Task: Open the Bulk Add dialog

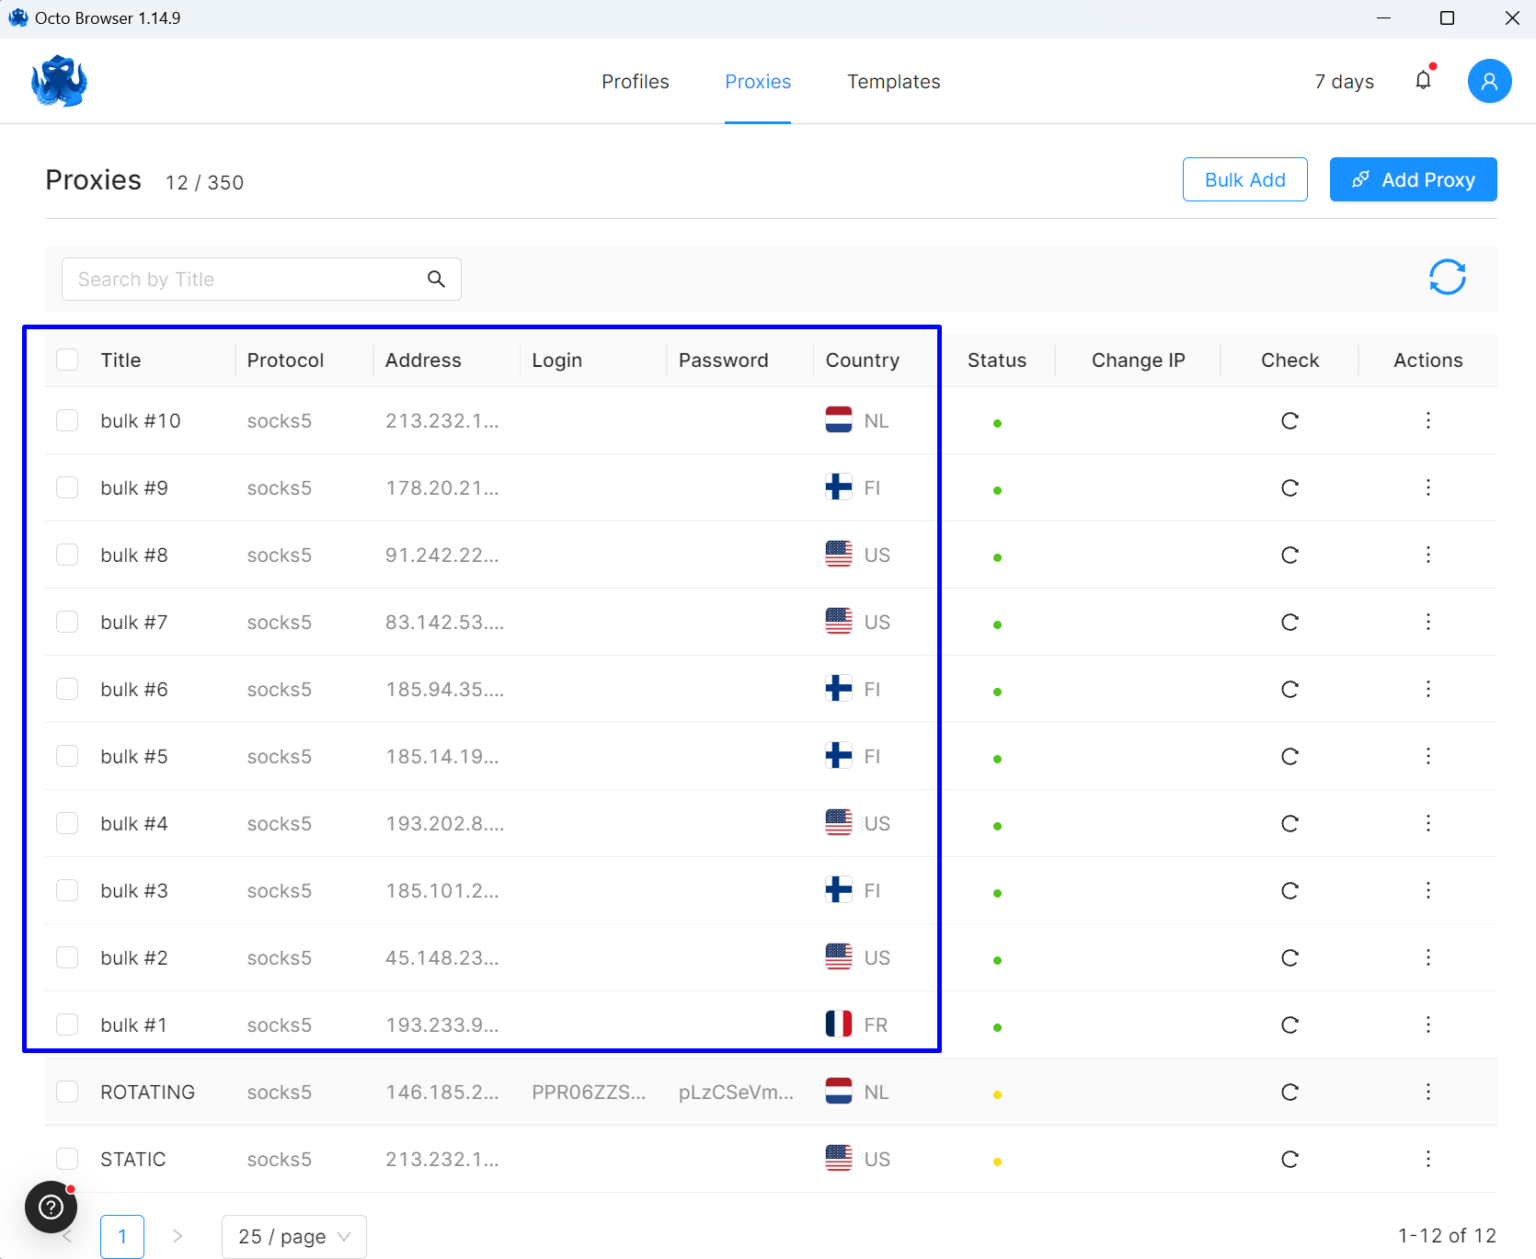Action: pyautogui.click(x=1245, y=179)
